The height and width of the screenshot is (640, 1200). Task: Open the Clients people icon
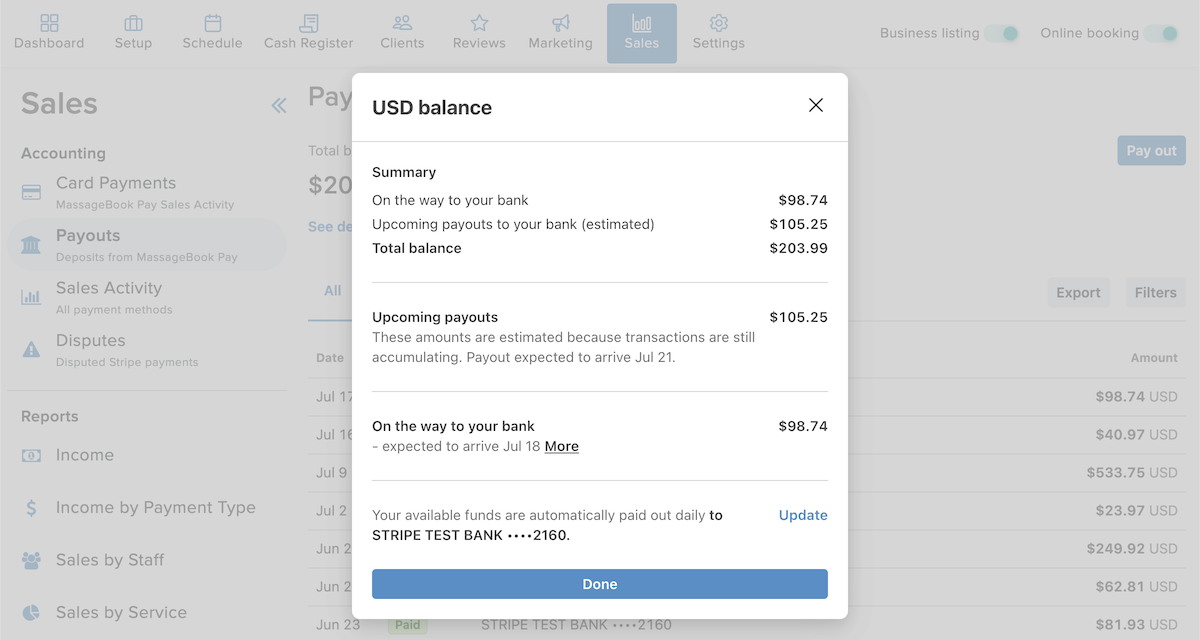(402, 23)
